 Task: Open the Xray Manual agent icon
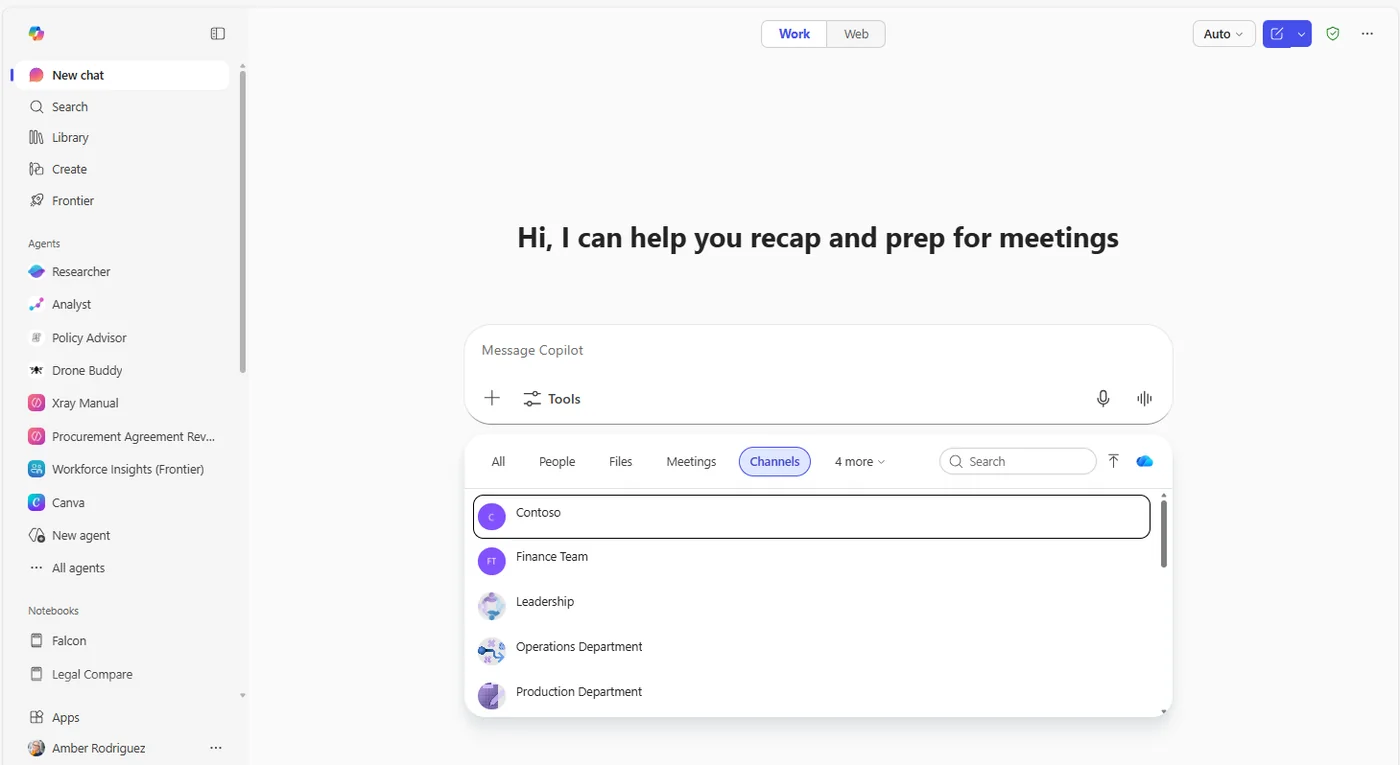click(x=37, y=403)
